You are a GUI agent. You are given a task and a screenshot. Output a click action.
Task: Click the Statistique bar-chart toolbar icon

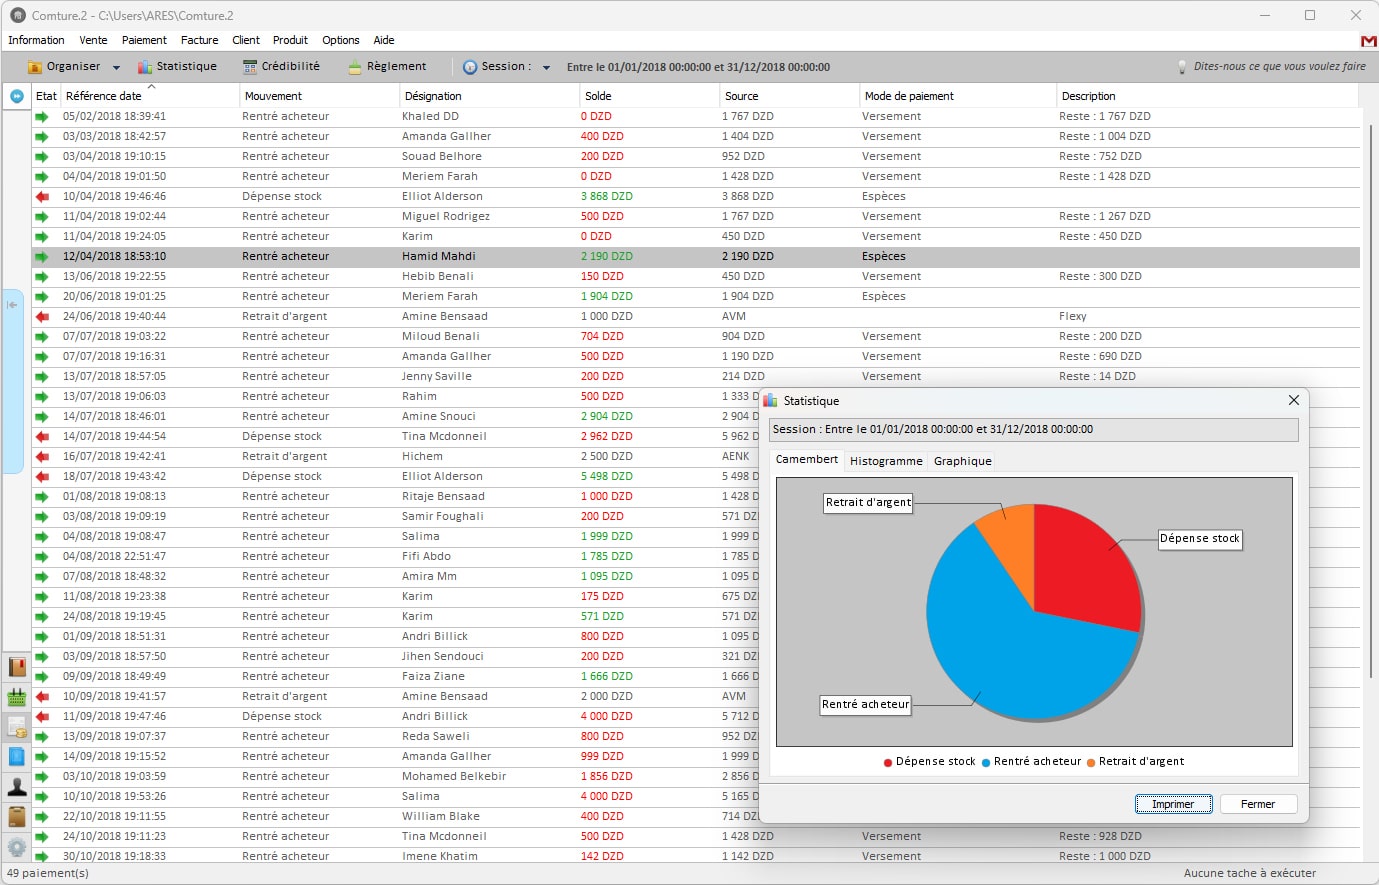click(x=145, y=66)
